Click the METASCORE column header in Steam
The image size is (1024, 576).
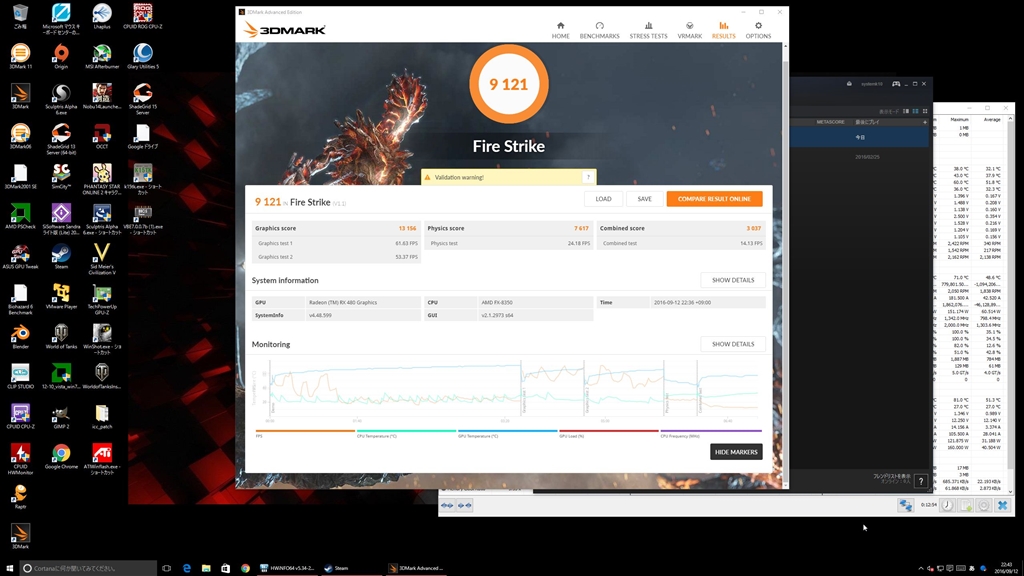point(830,122)
